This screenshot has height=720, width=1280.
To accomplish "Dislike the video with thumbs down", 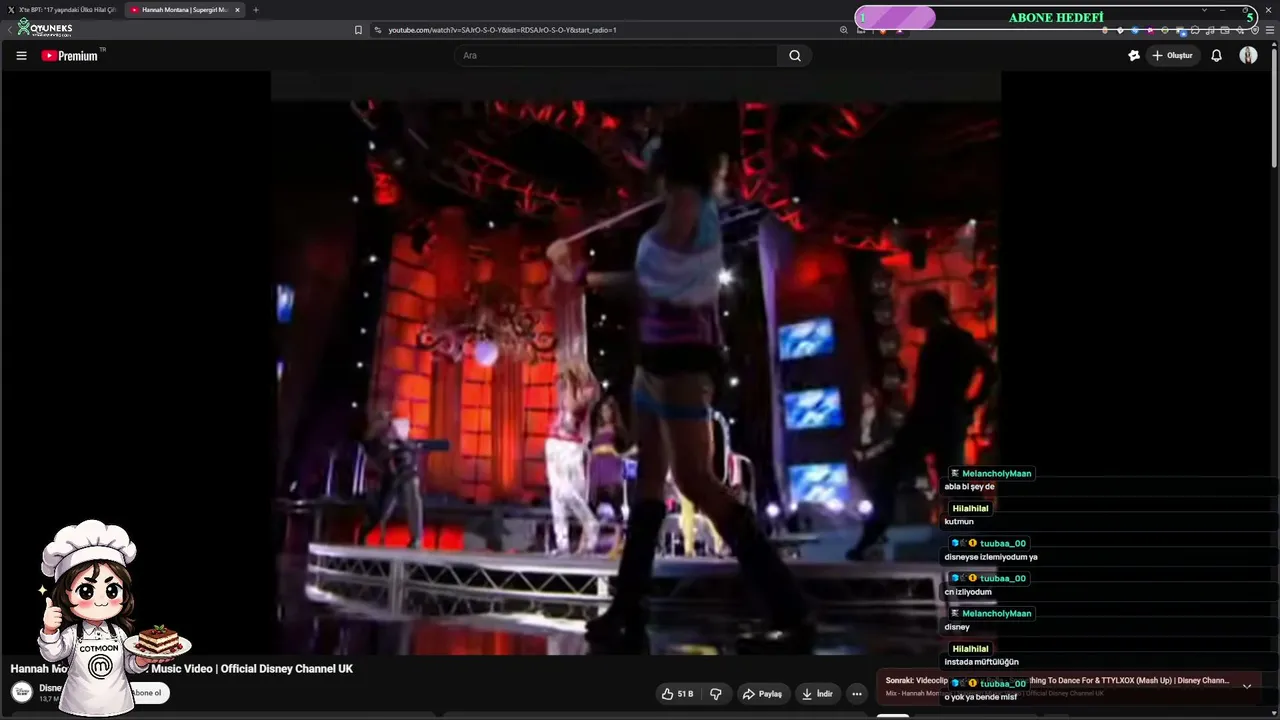I will coord(716,694).
